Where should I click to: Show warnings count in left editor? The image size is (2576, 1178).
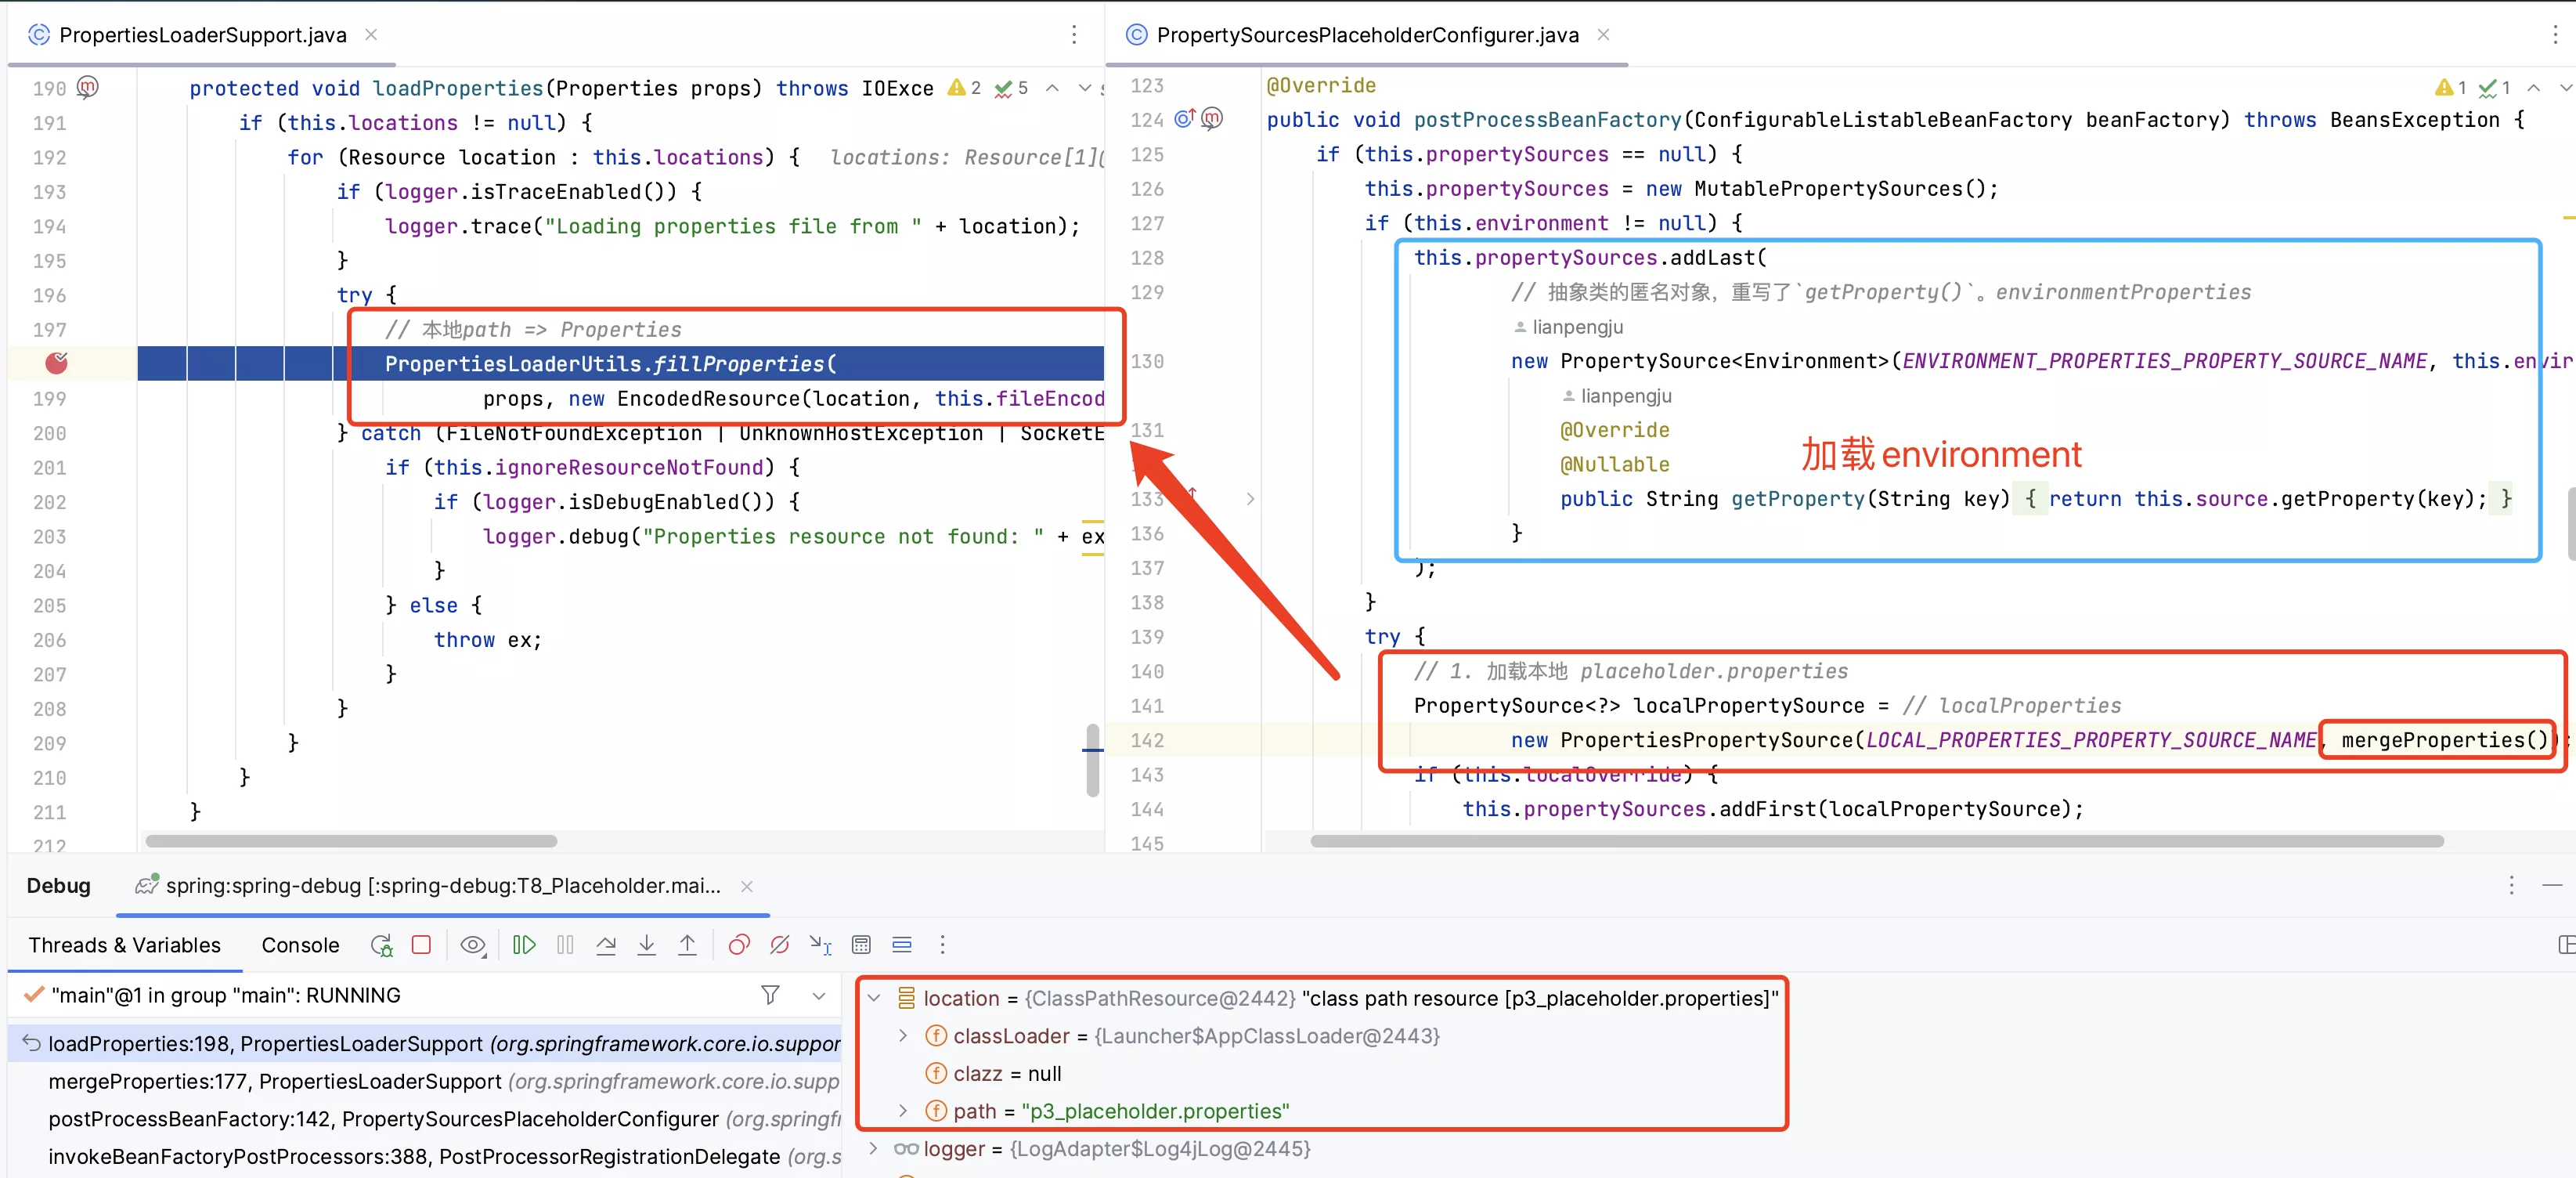965,88
